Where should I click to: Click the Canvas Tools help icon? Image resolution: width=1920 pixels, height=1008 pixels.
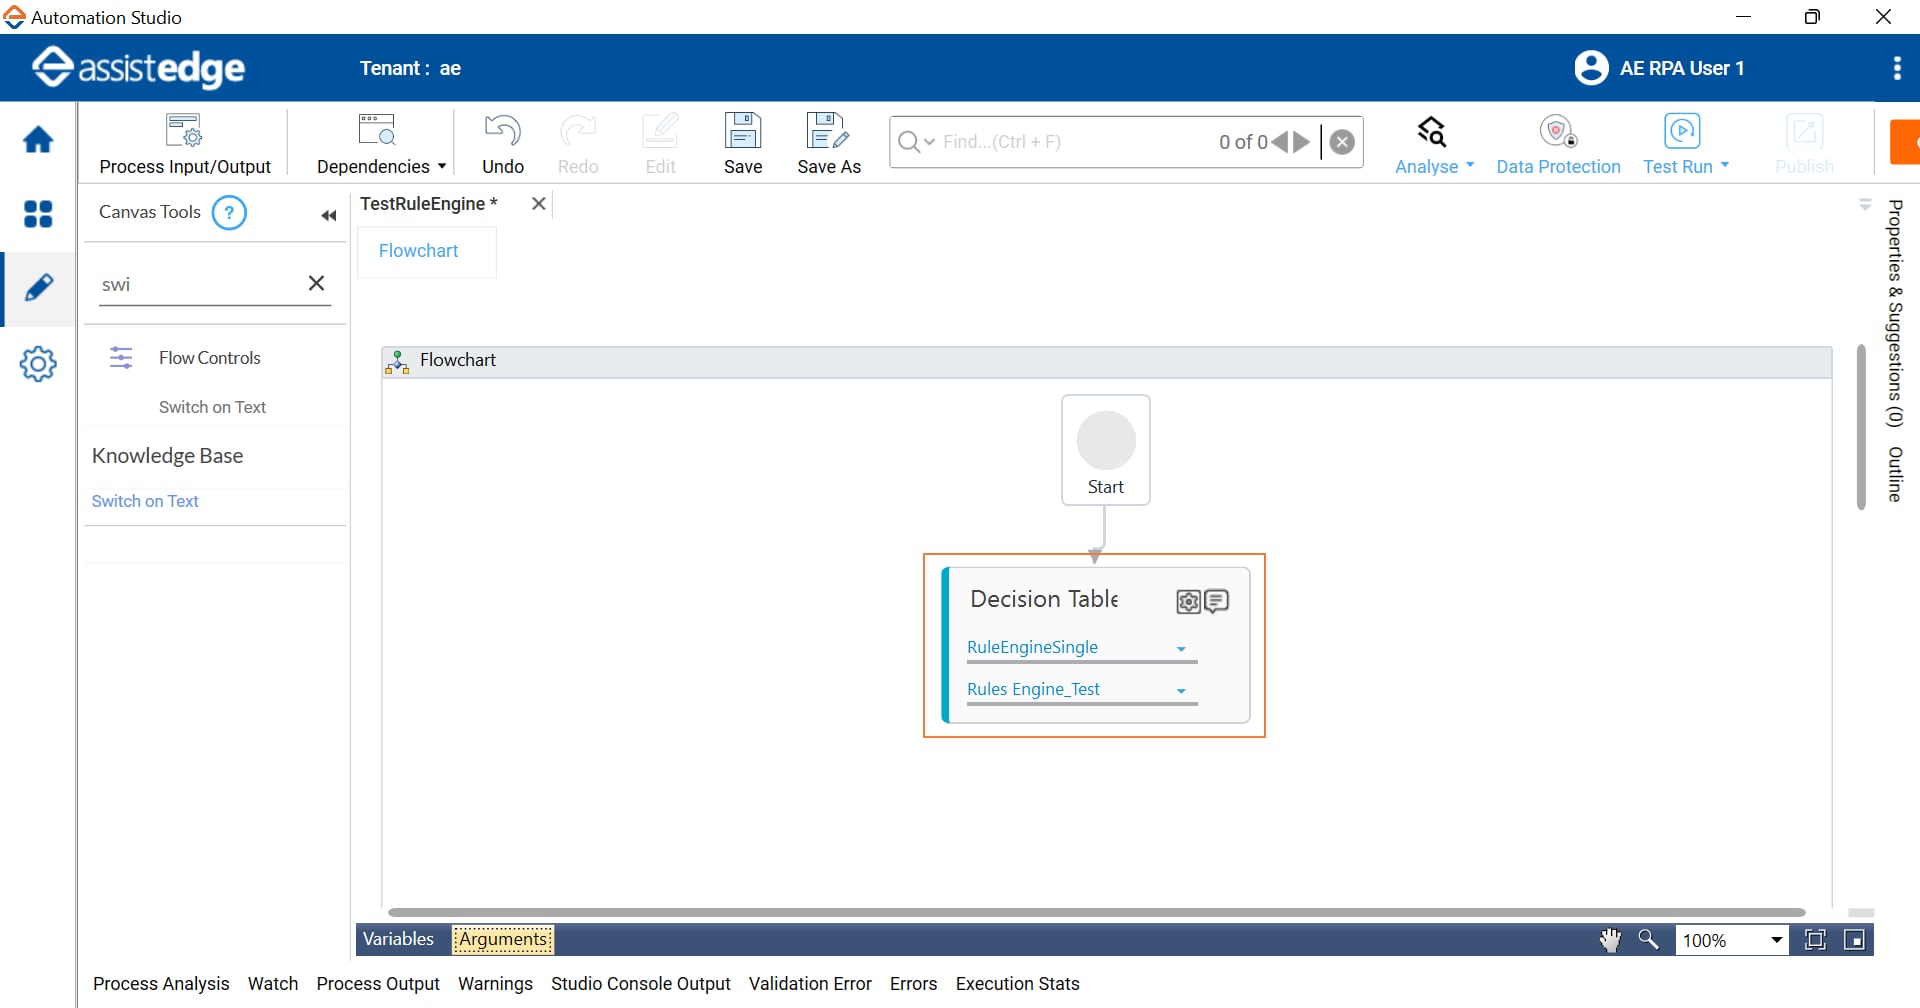click(229, 213)
